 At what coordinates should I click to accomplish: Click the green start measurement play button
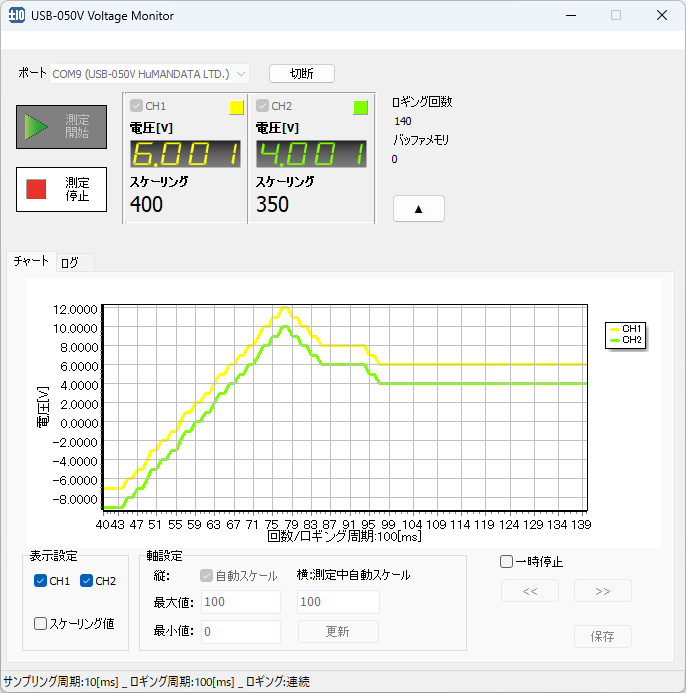click(x=61, y=127)
